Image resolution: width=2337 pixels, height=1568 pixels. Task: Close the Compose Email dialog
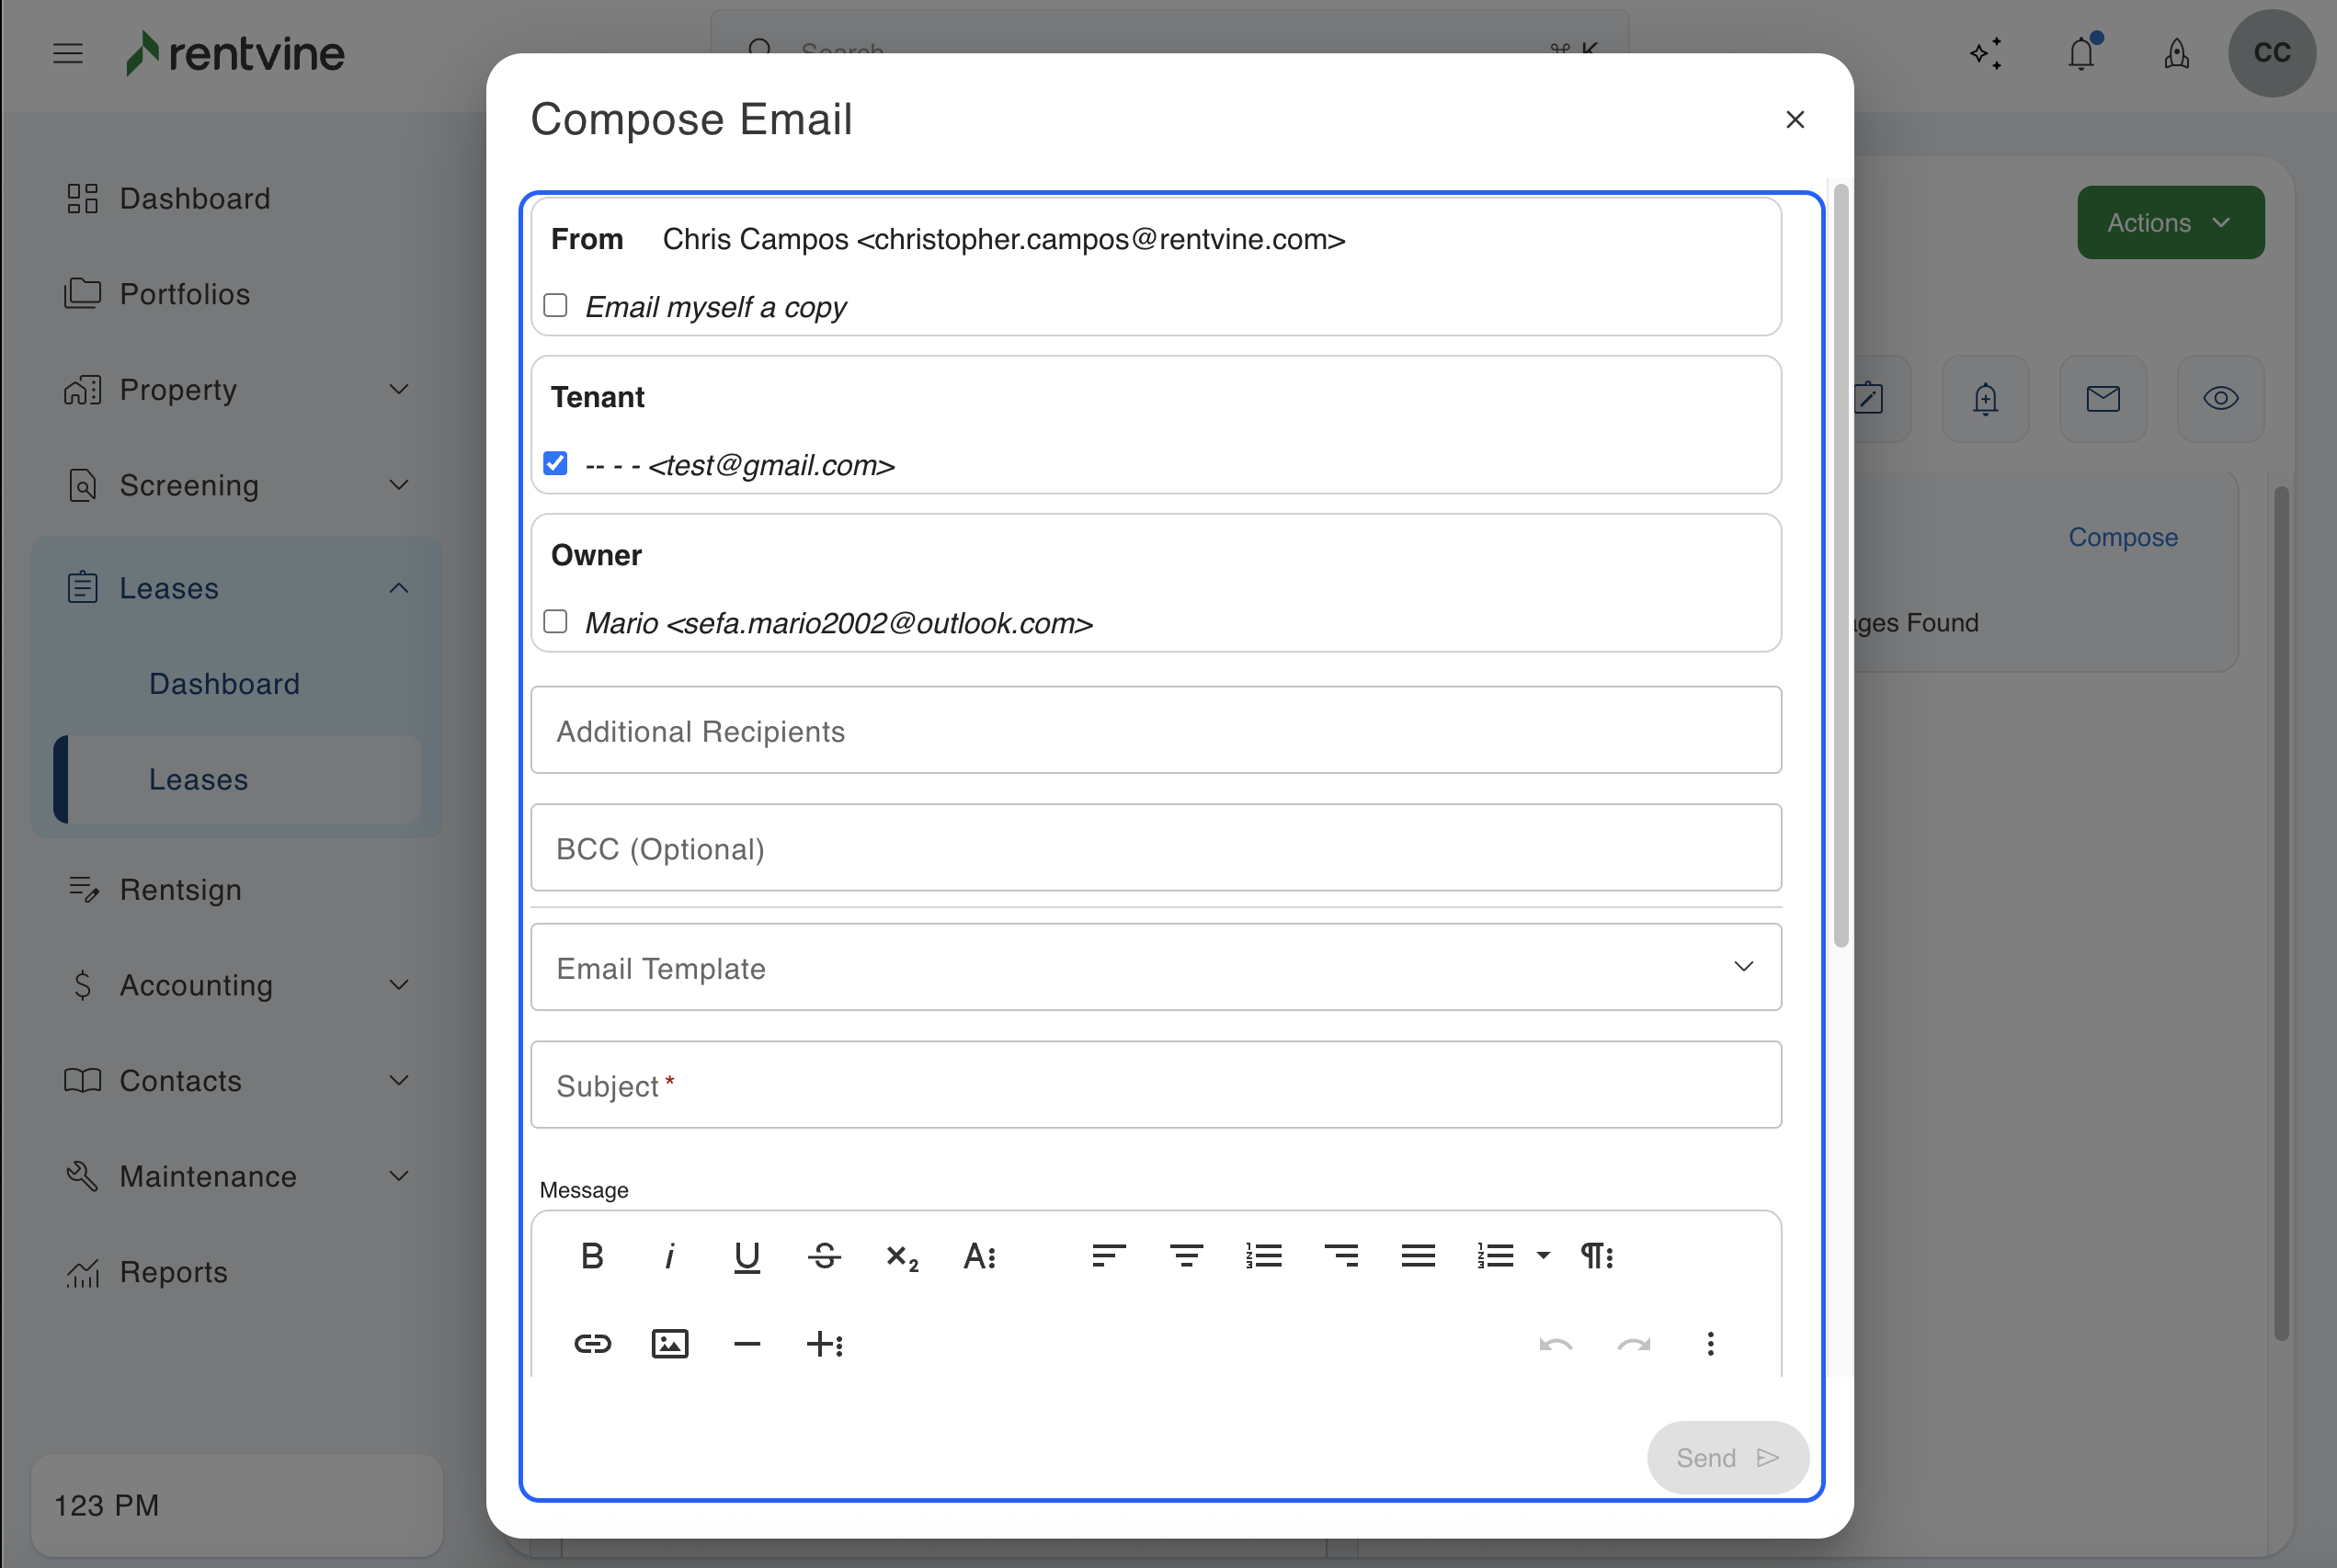[1795, 120]
